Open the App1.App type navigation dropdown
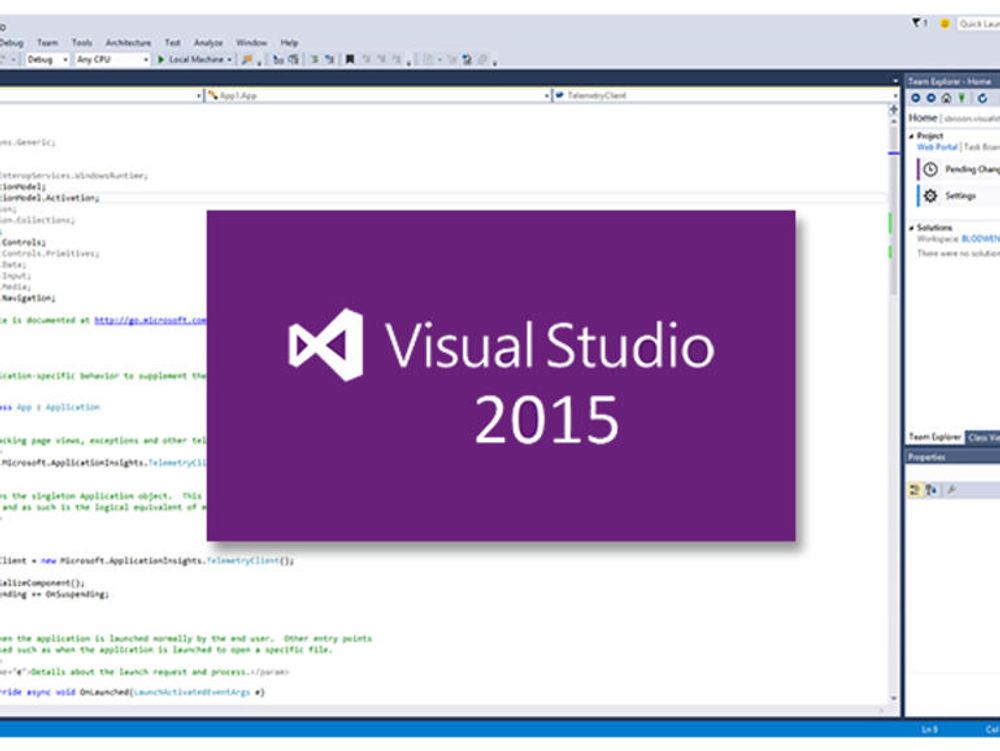Viewport: 1000px width, 751px height. click(547, 96)
